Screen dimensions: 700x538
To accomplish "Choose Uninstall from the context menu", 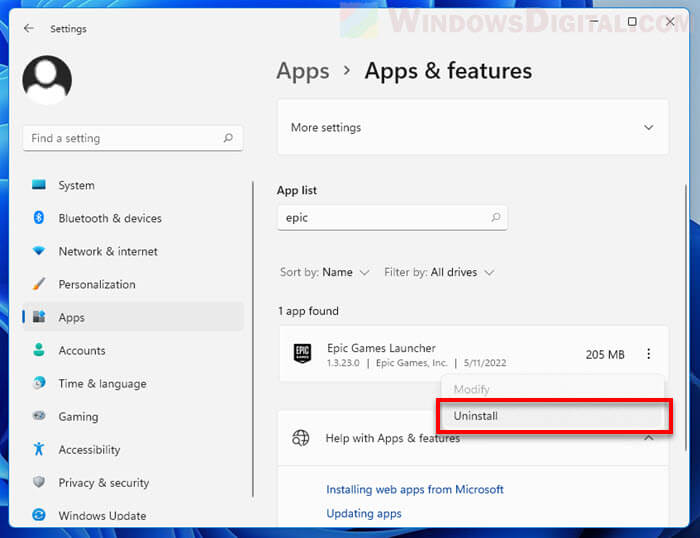I will [554, 416].
